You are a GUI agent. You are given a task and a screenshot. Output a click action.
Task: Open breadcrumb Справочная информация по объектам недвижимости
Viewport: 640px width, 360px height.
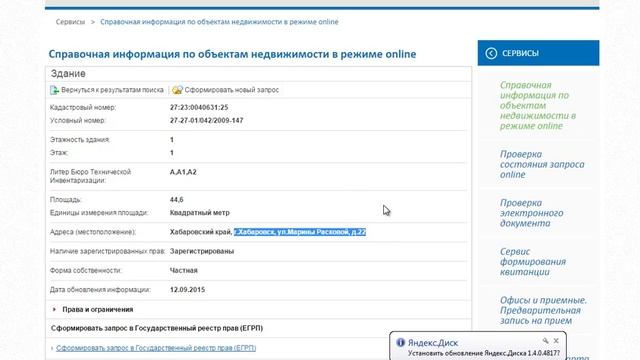click(x=219, y=22)
